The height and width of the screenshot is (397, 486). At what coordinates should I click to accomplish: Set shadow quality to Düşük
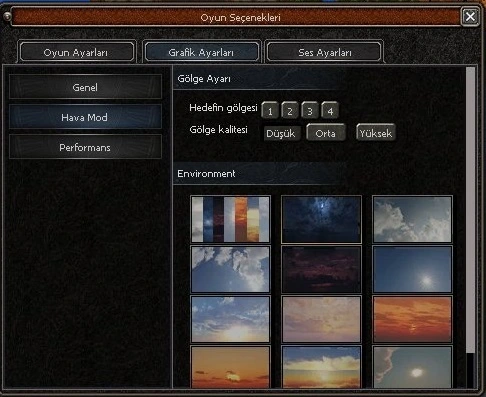281,133
